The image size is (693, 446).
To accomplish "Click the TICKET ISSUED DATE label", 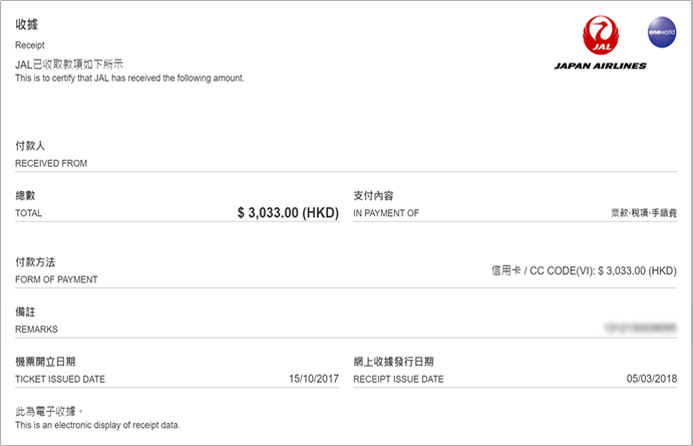I will [60, 379].
